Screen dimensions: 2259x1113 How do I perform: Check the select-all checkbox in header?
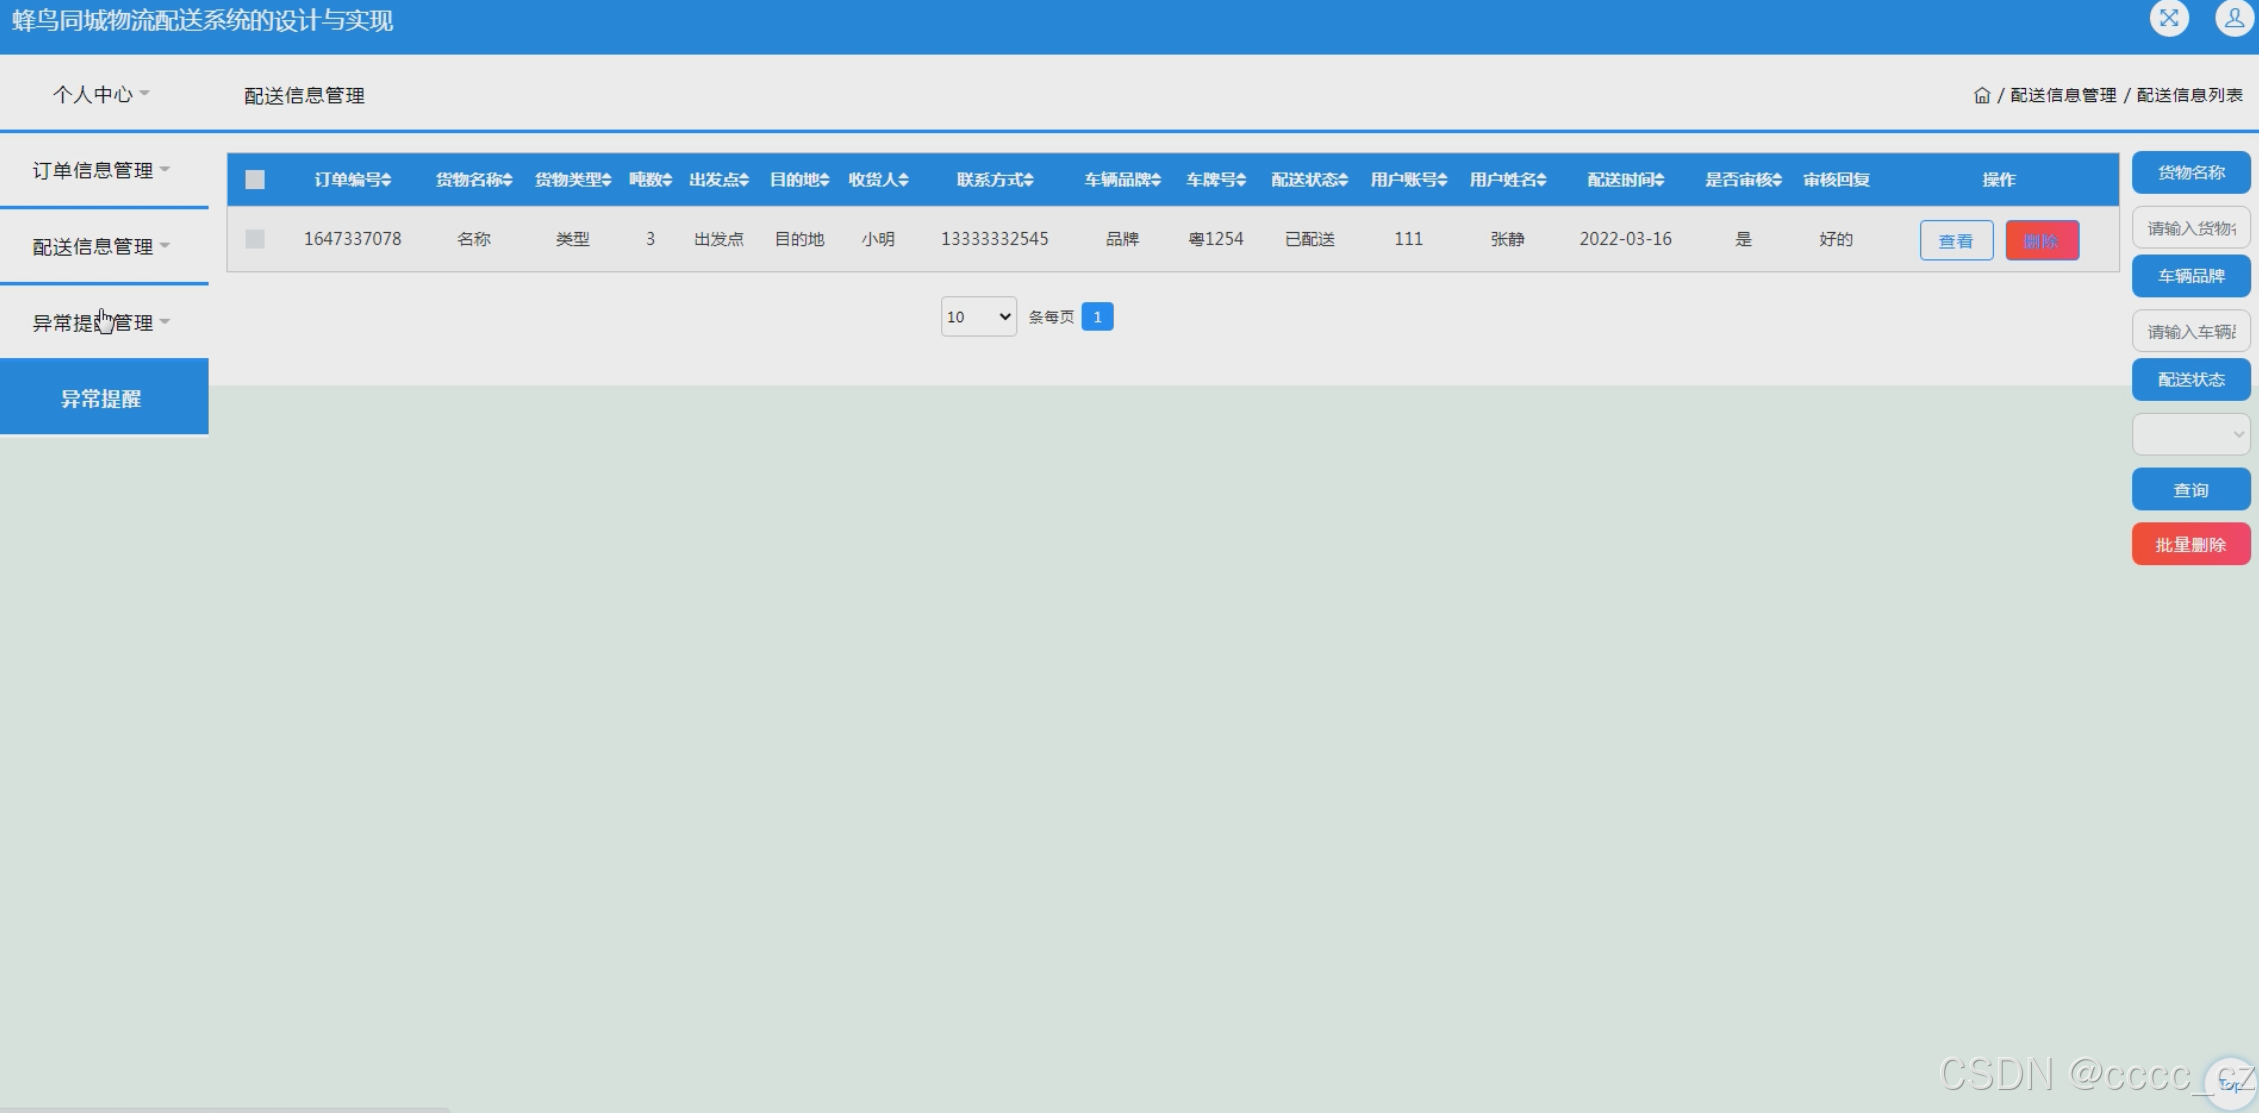[255, 180]
